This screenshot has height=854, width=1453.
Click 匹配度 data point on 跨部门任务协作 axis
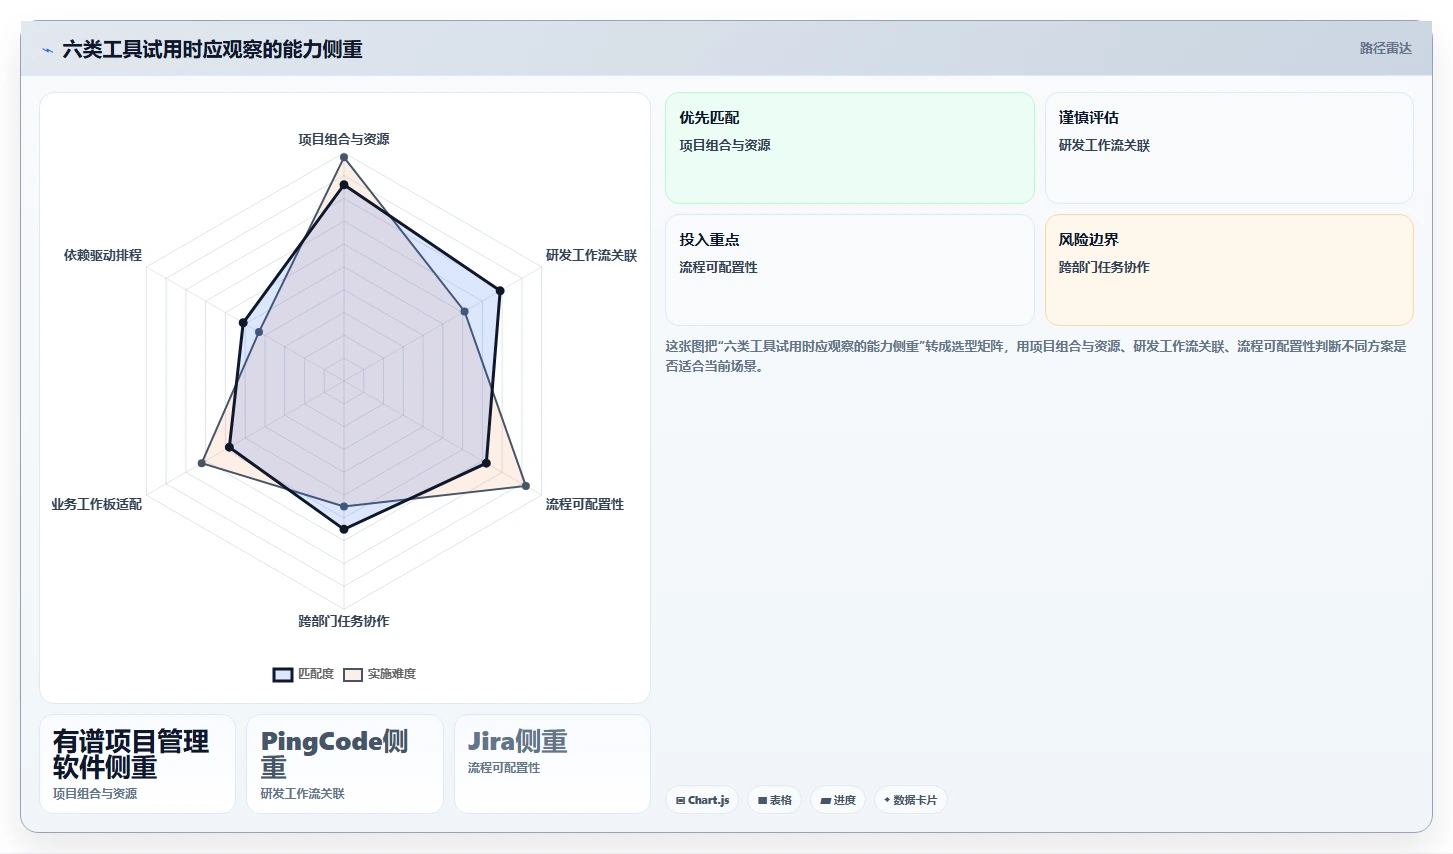click(x=344, y=529)
